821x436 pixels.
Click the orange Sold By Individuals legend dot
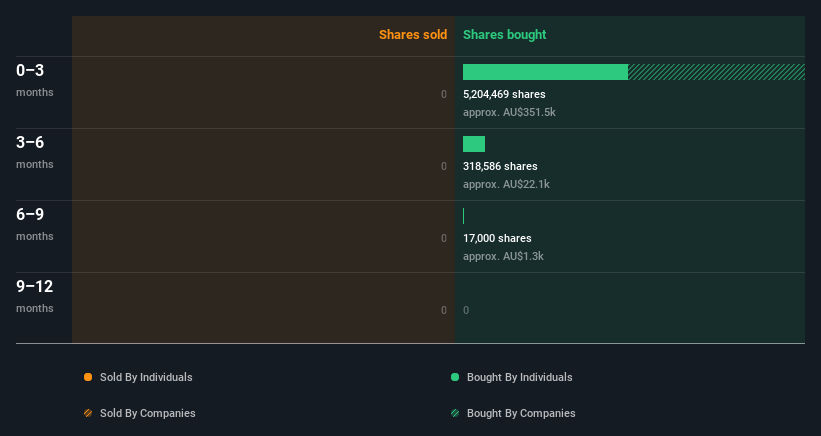pos(88,377)
